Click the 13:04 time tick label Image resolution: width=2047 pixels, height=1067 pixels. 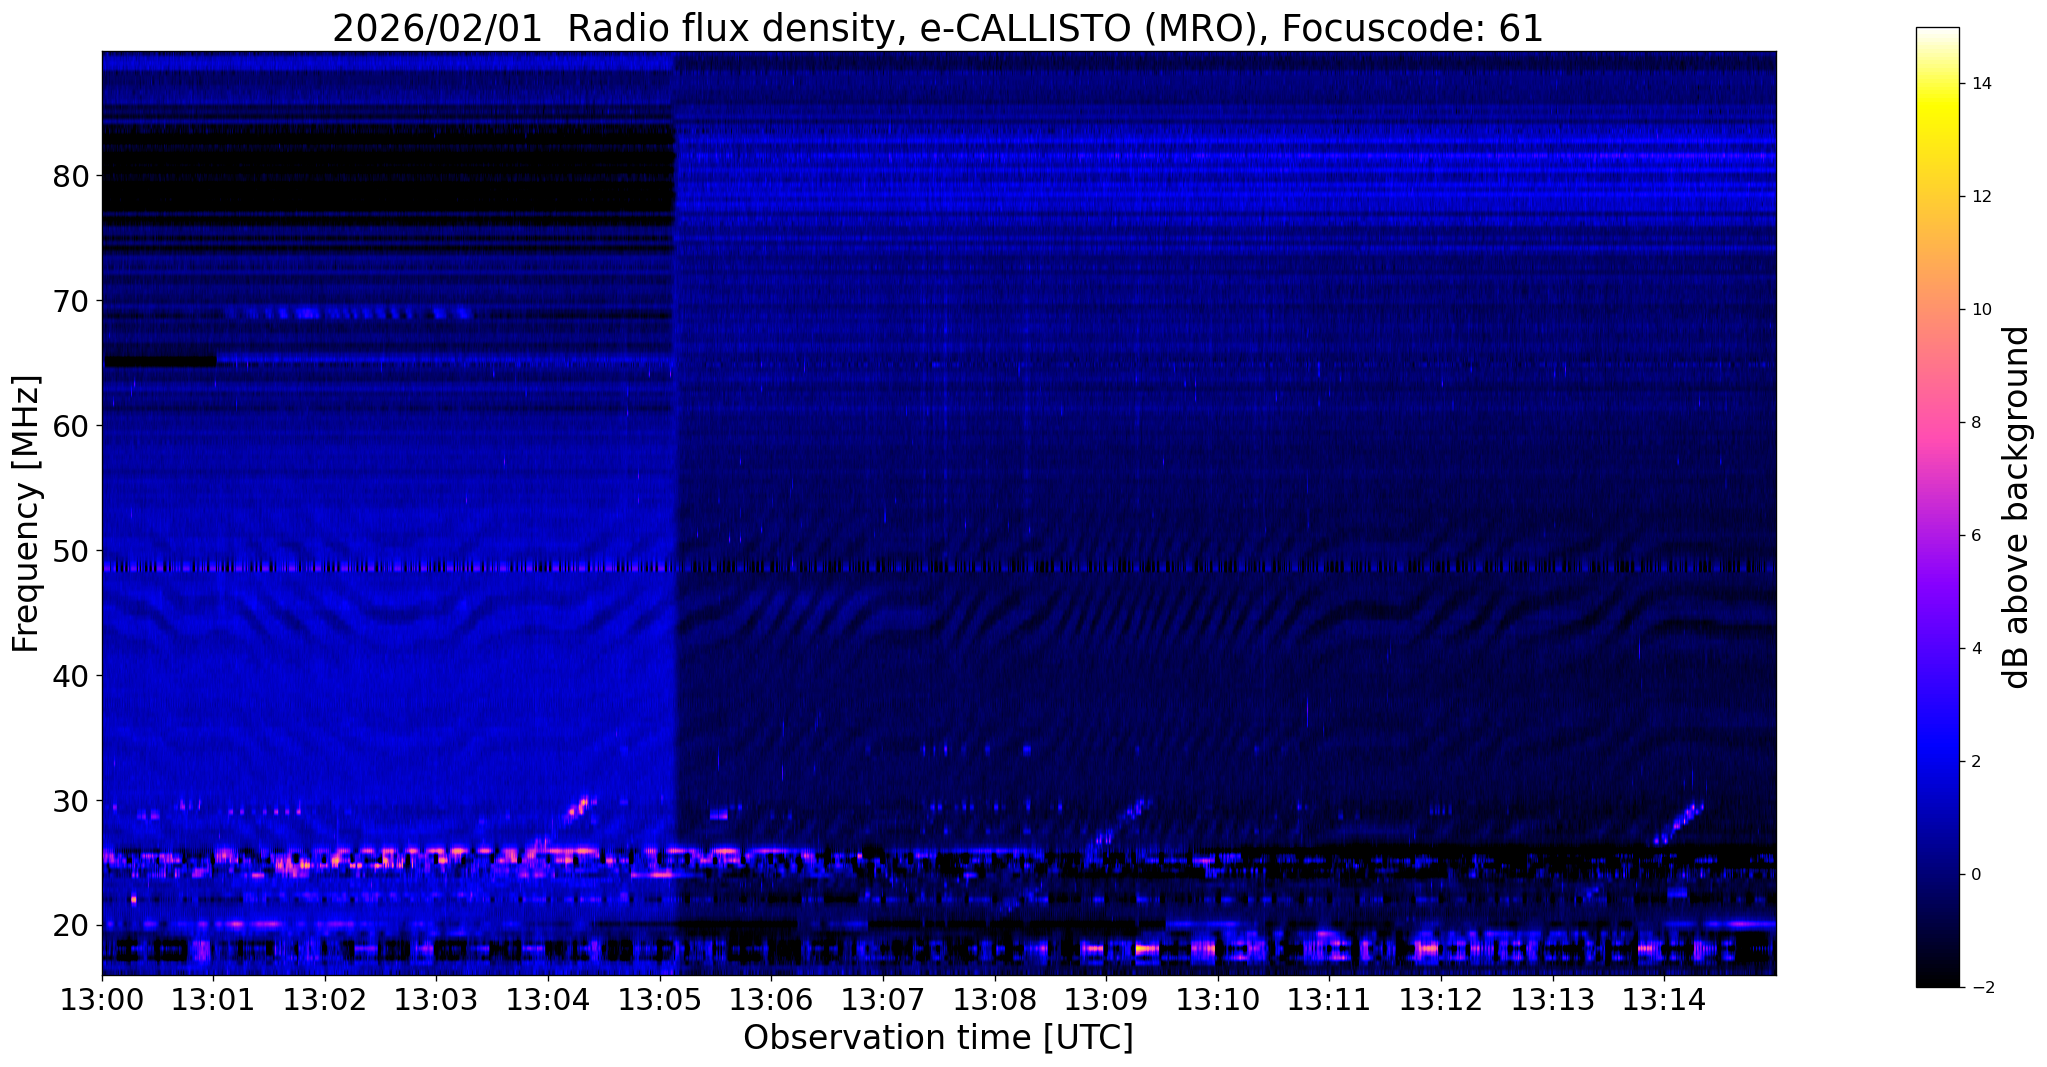[x=547, y=1000]
